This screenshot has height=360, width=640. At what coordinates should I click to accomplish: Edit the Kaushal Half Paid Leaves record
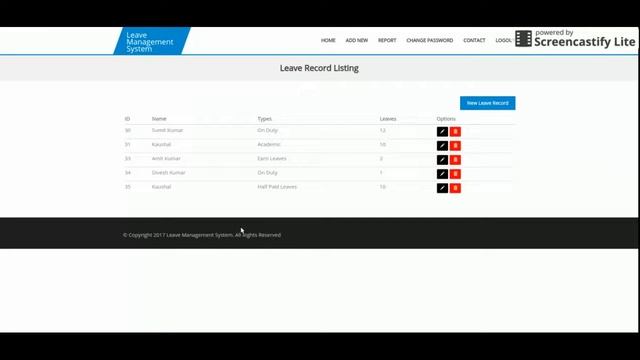[442, 188]
